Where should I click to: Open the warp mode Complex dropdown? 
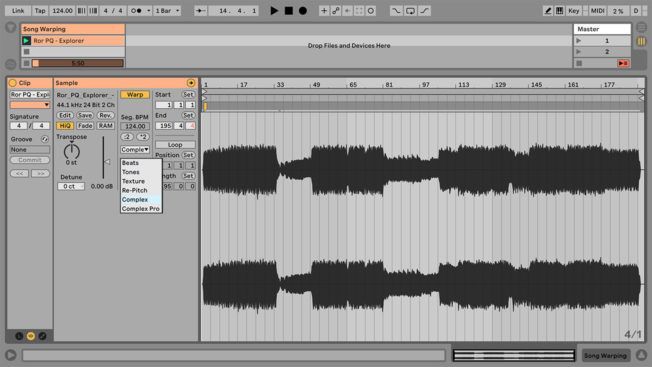tap(135, 150)
